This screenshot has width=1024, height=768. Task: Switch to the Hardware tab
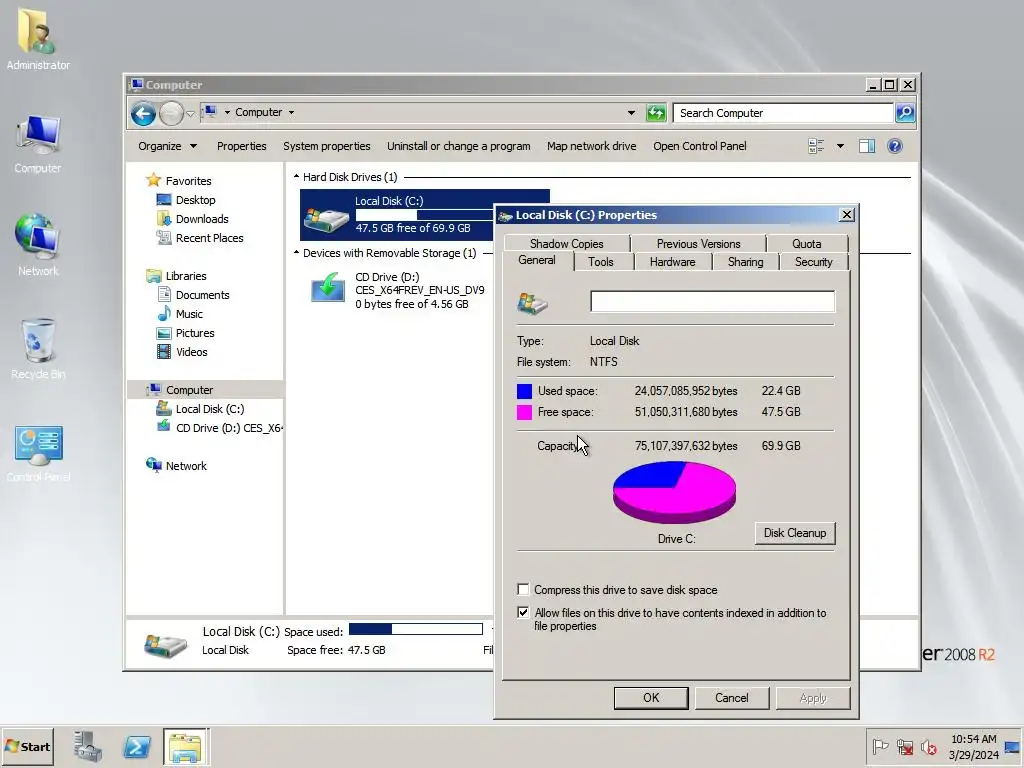point(672,262)
